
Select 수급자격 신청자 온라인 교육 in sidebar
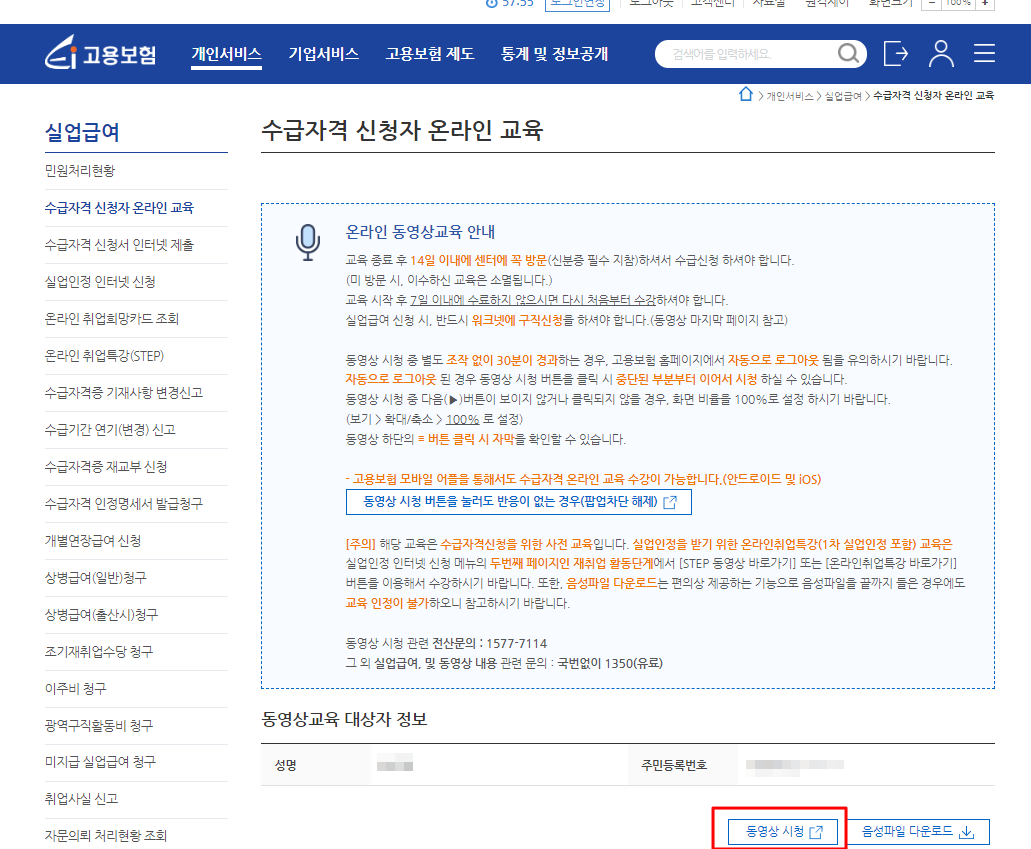click(119, 208)
